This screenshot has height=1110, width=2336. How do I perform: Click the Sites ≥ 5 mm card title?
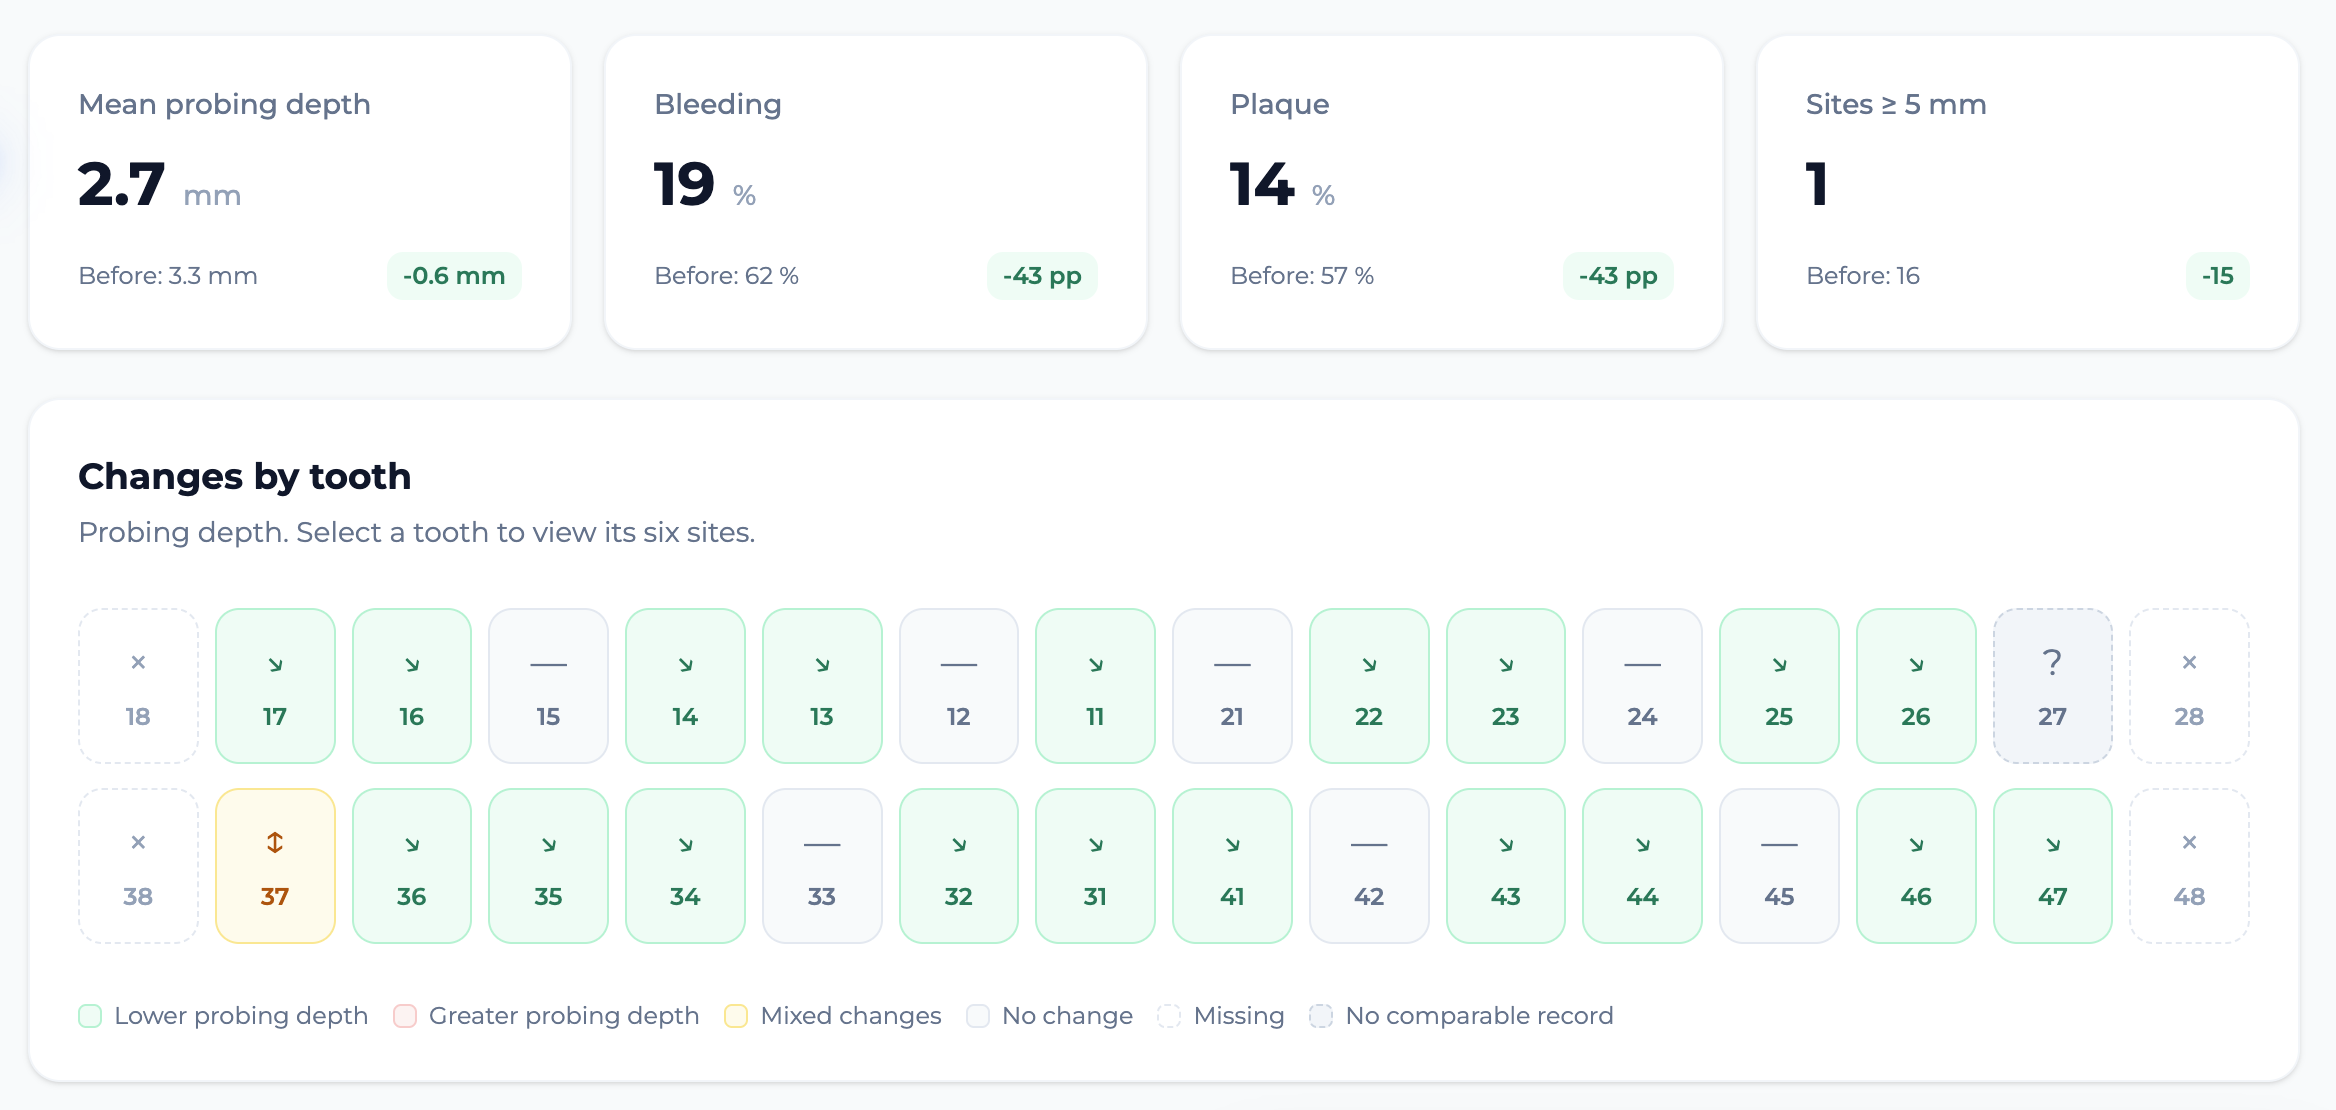[x=1896, y=104]
